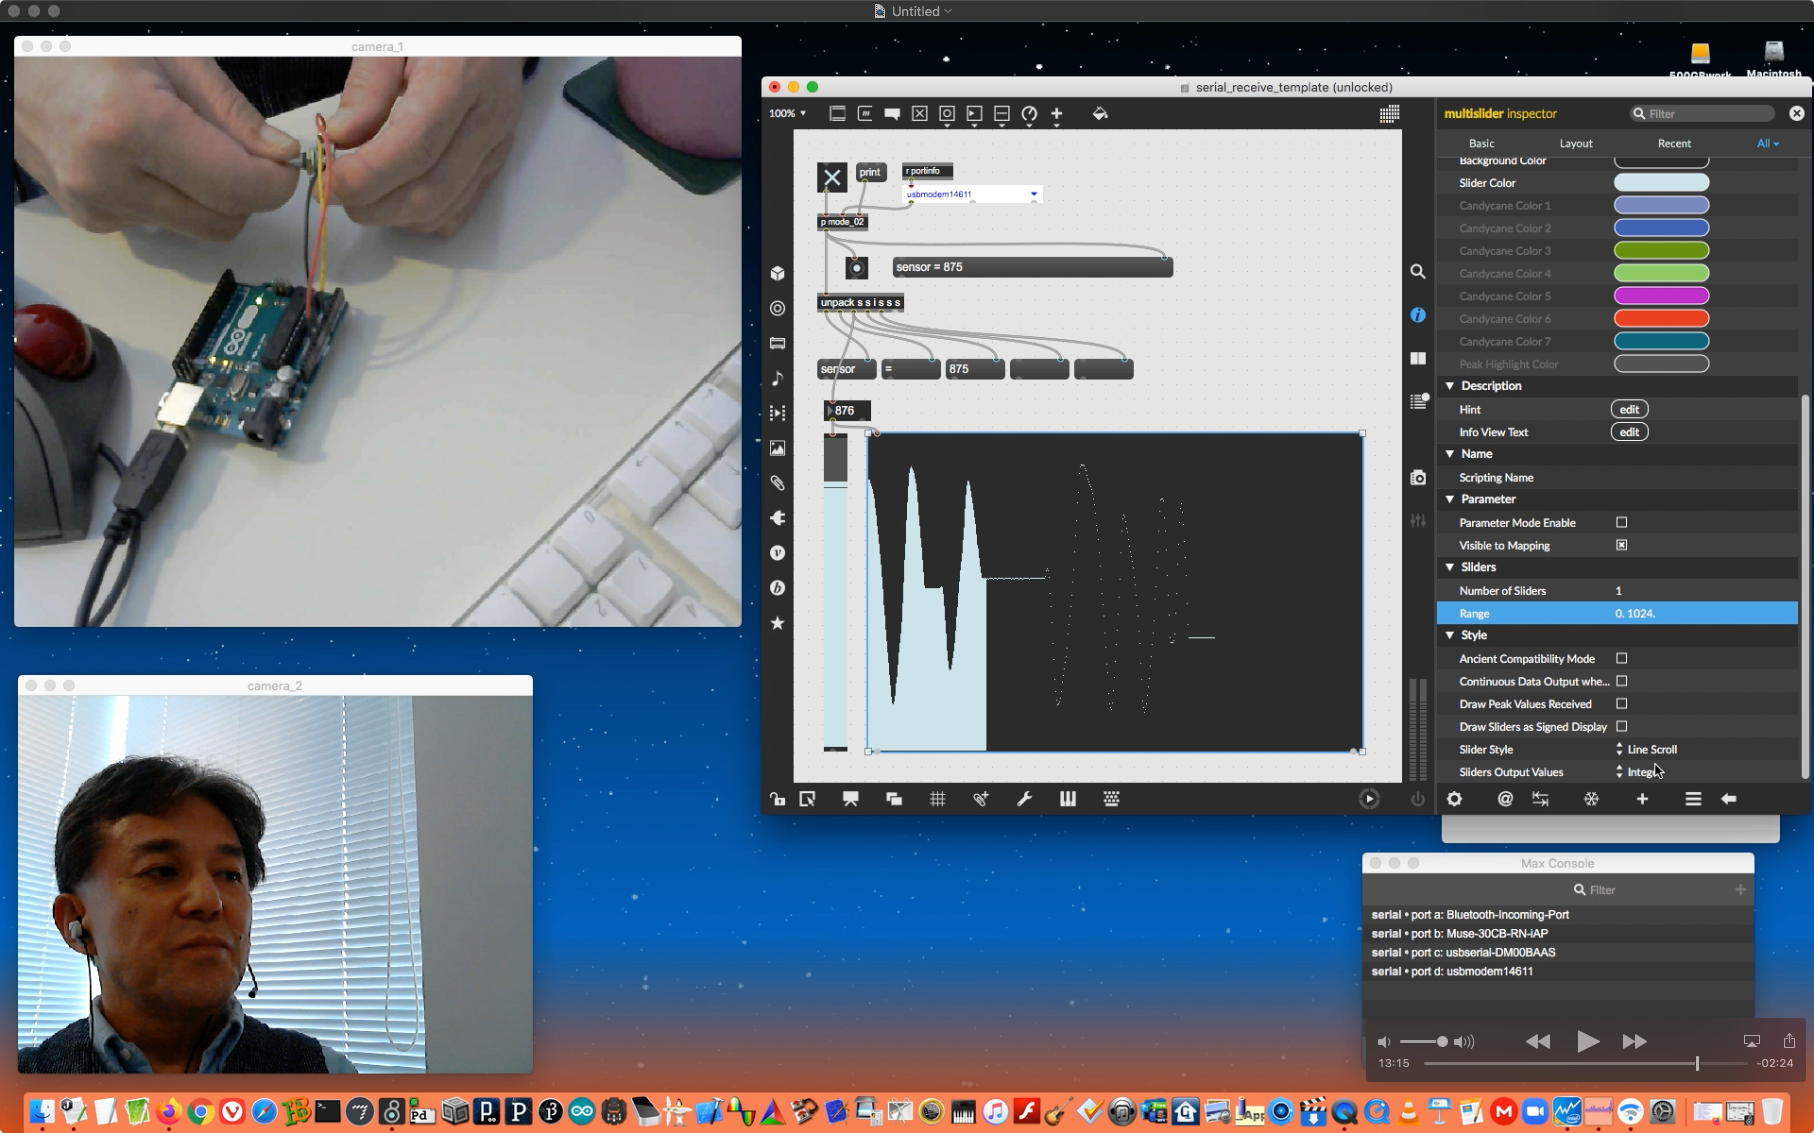The image size is (1814, 1133).
Task: Click the edit button next to Hint
Action: click(x=1629, y=409)
